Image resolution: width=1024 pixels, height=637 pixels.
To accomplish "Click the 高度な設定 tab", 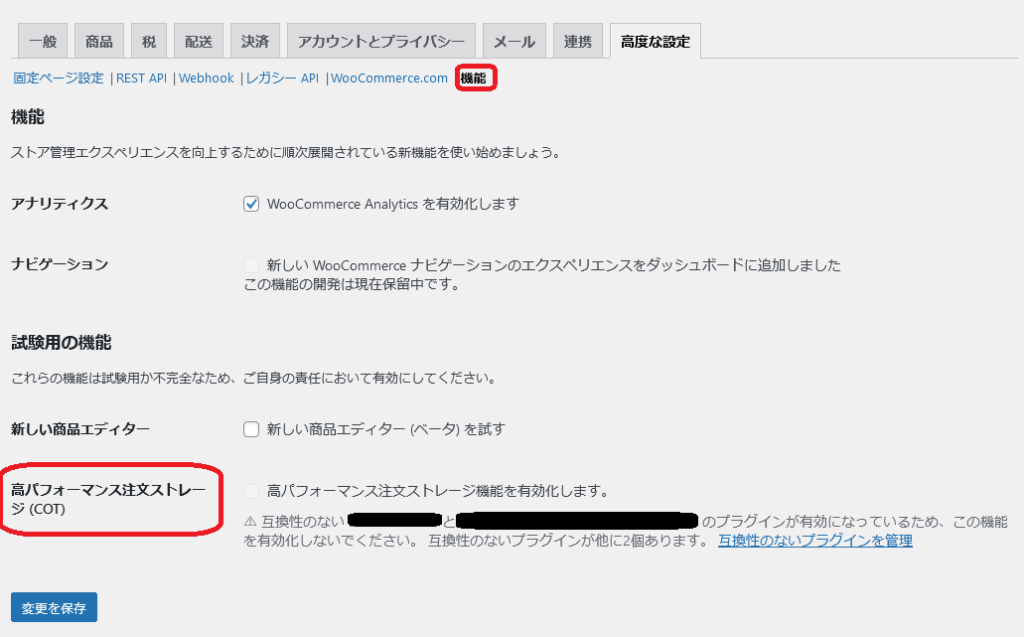I will [655, 42].
